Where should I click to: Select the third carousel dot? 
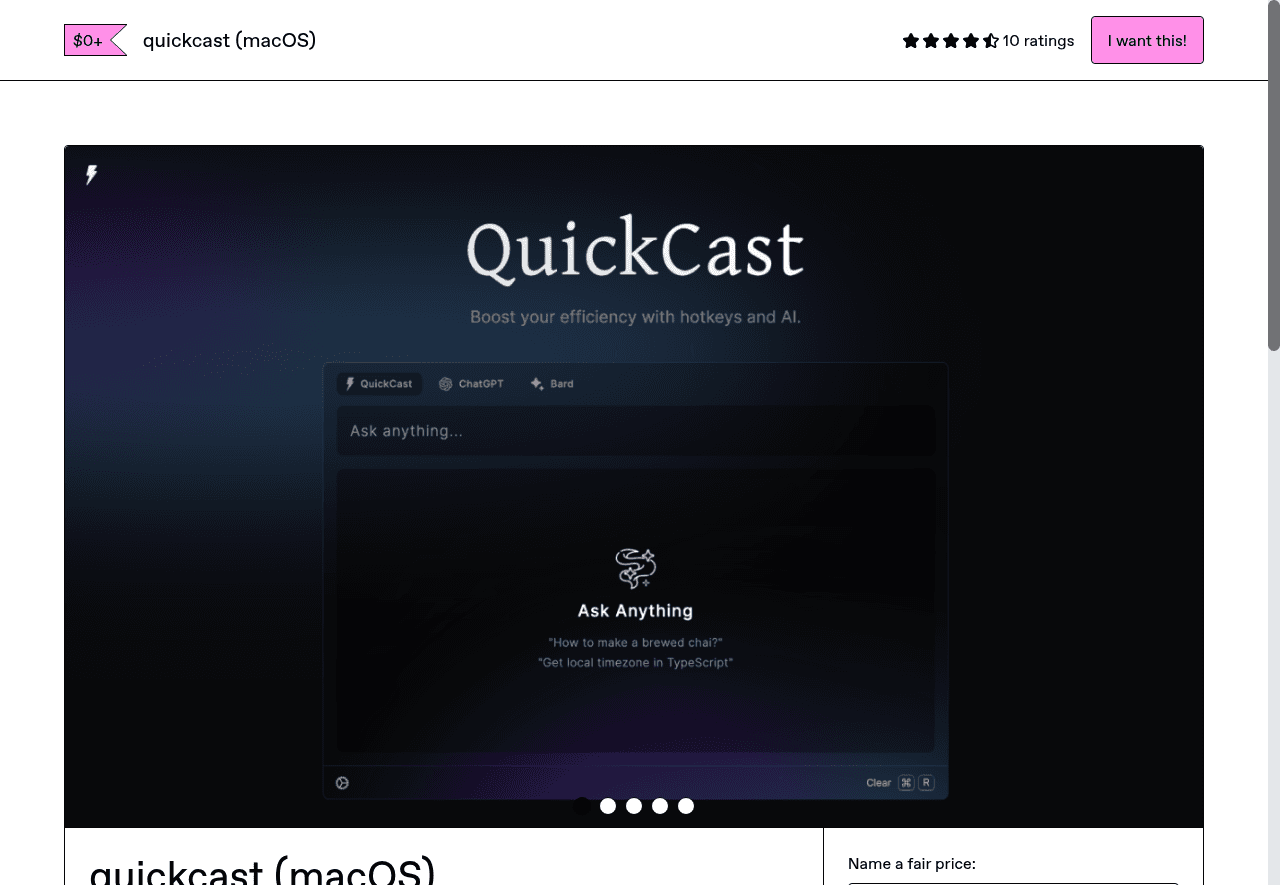(x=634, y=806)
